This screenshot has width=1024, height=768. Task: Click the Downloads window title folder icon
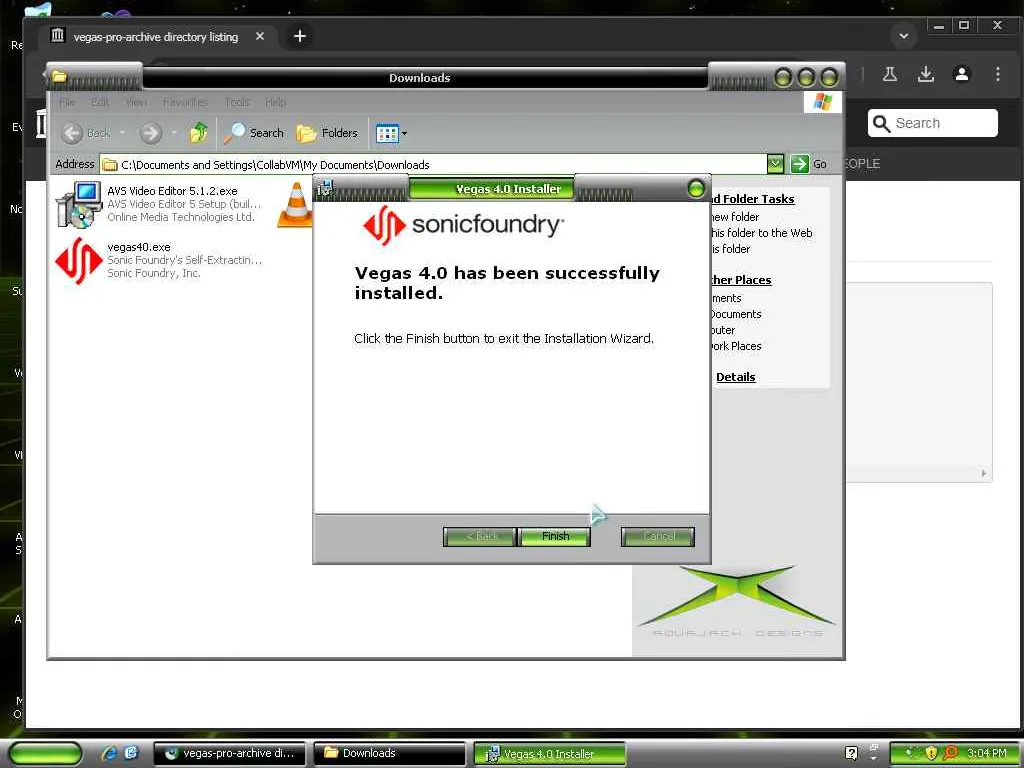(59, 76)
